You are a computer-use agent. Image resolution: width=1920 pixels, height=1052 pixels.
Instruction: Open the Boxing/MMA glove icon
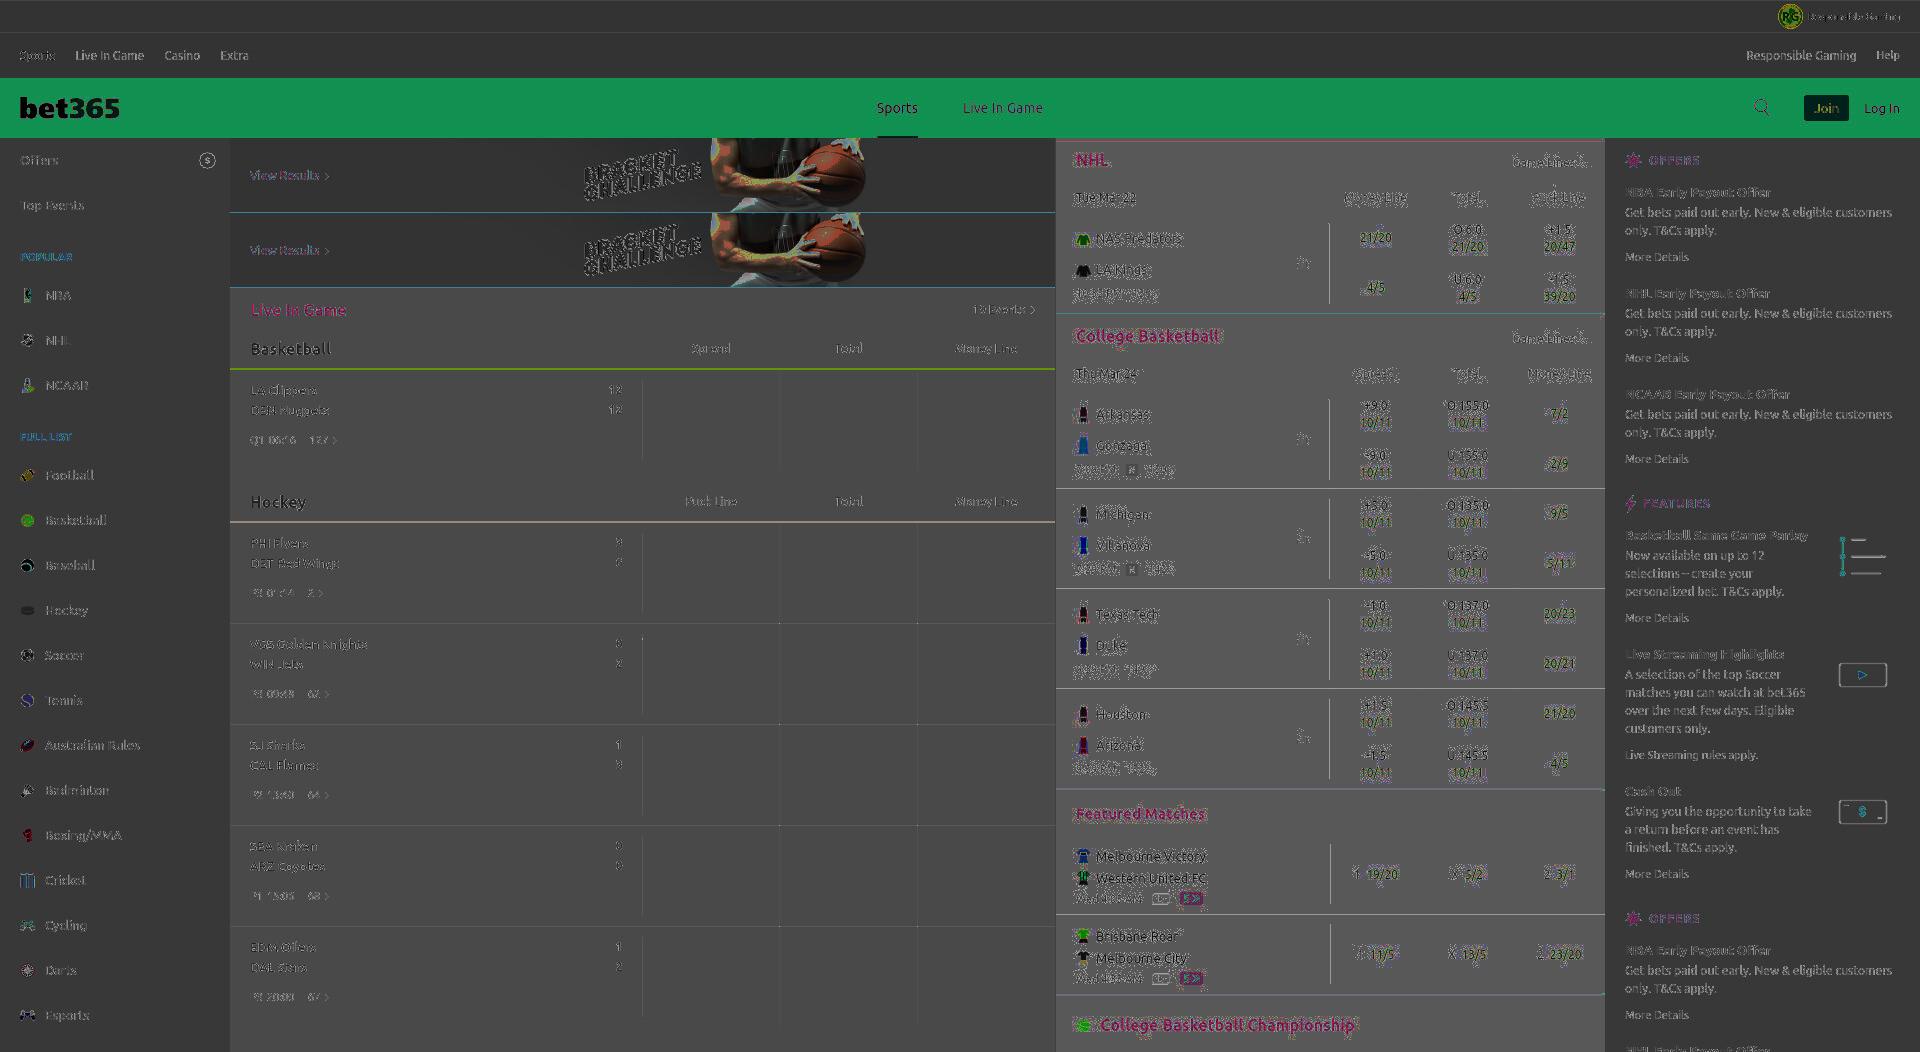[x=28, y=835]
